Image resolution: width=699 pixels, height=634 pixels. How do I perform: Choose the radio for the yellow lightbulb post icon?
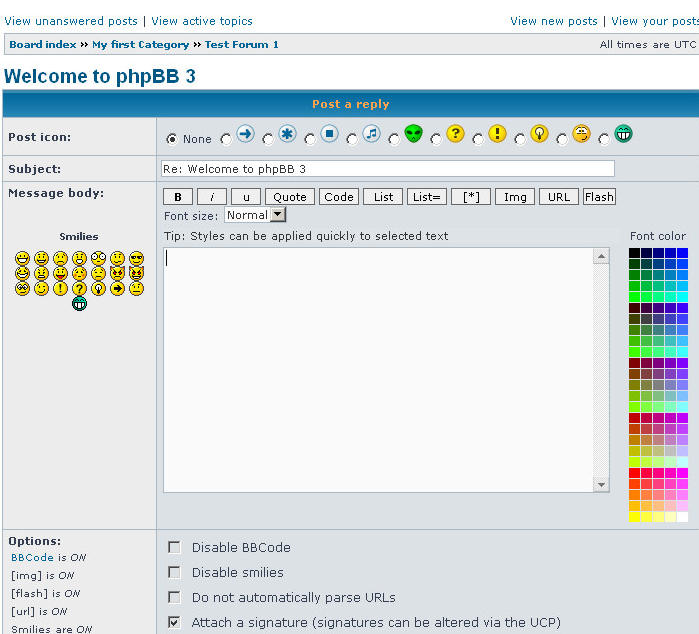(x=520, y=140)
